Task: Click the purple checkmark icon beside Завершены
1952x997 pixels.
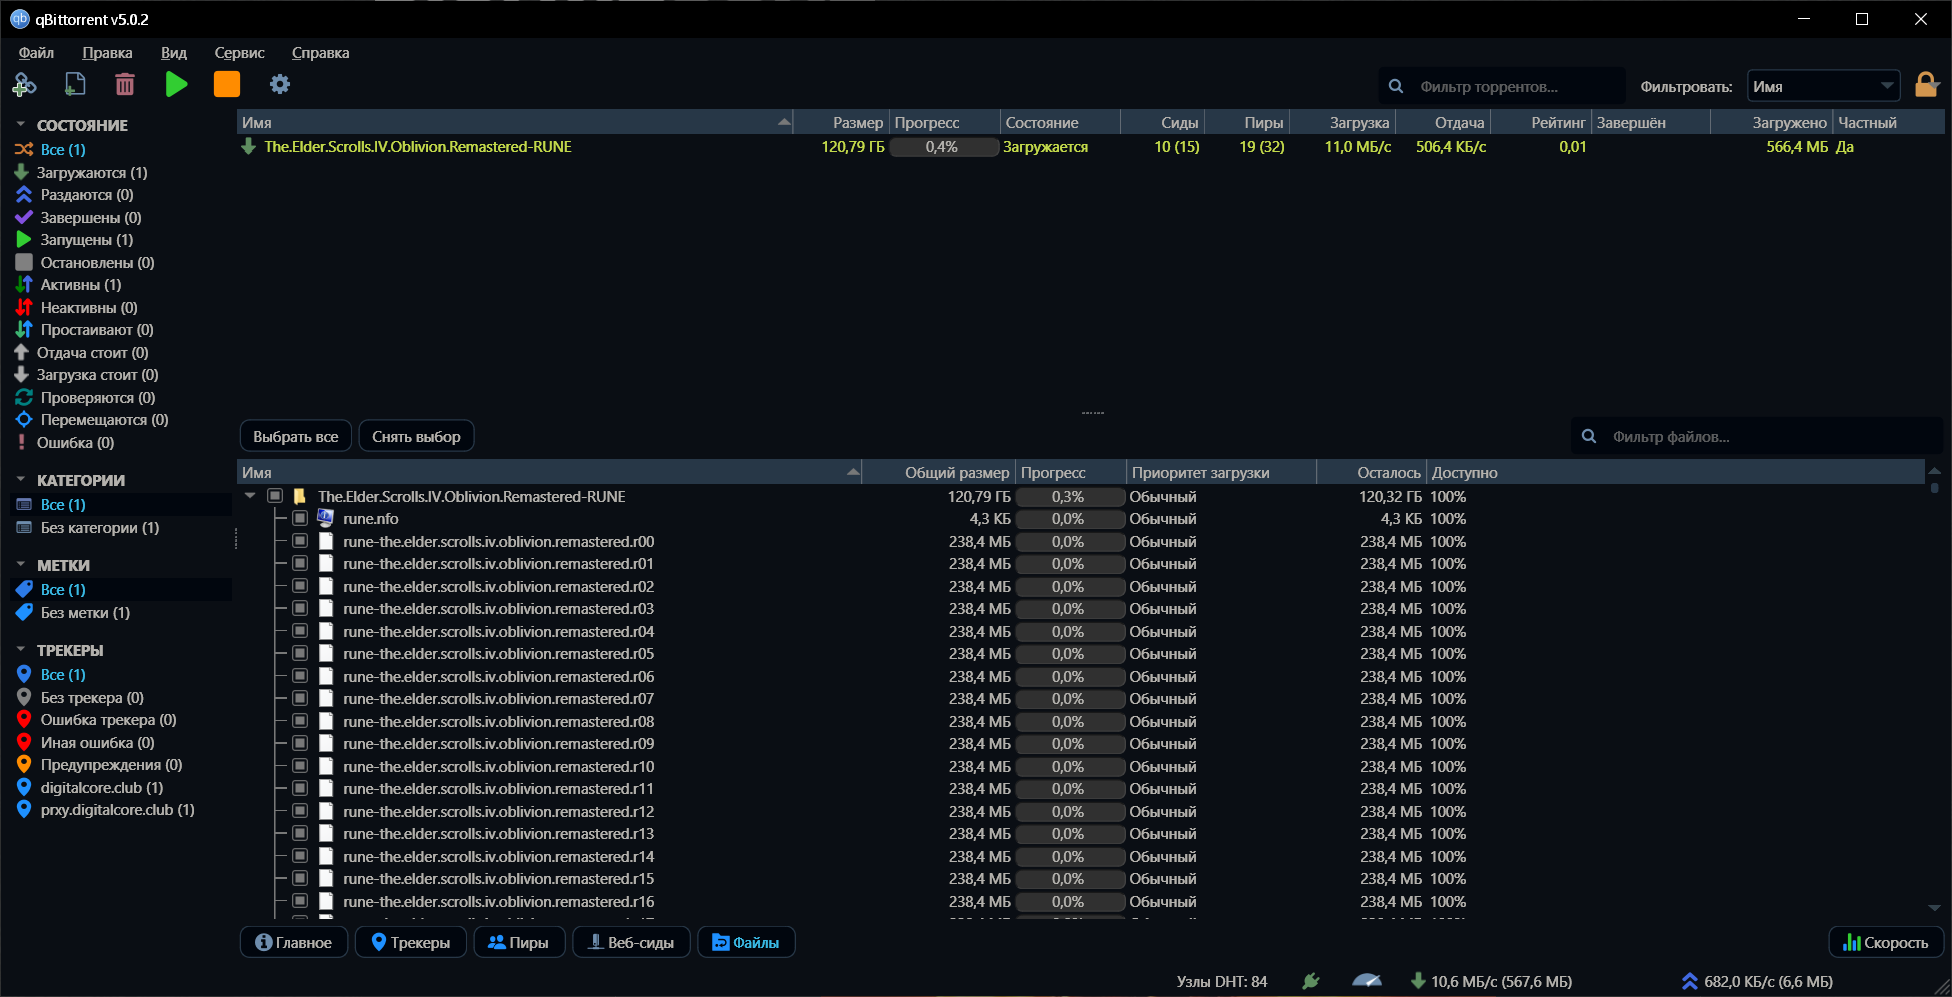Action: [x=24, y=217]
